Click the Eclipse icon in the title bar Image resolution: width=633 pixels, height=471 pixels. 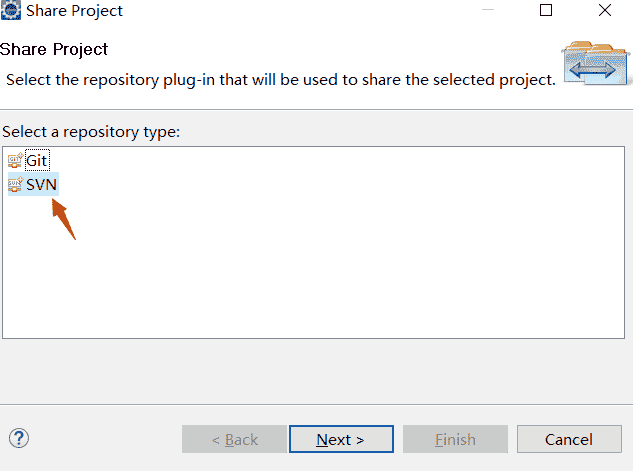12,11
